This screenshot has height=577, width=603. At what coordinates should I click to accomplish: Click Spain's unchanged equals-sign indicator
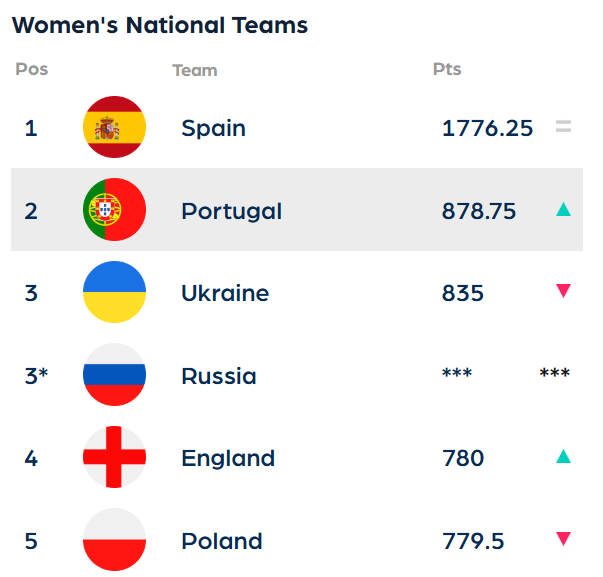point(563,127)
